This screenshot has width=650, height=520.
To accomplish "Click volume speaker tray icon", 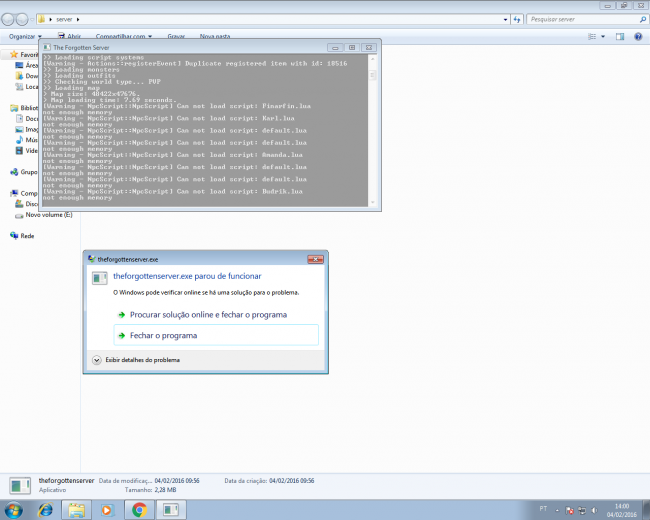I will pos(594,510).
